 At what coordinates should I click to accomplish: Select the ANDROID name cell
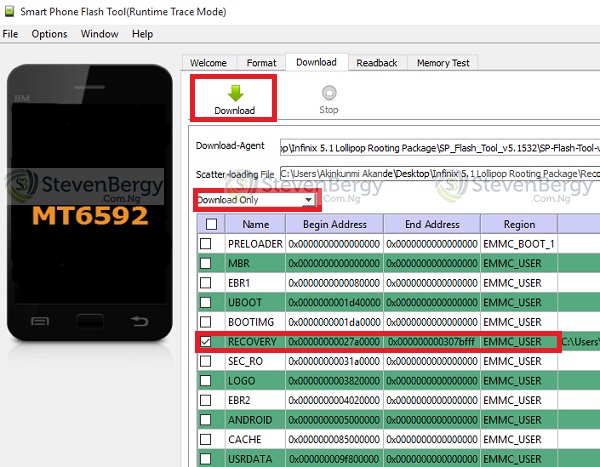(255, 420)
